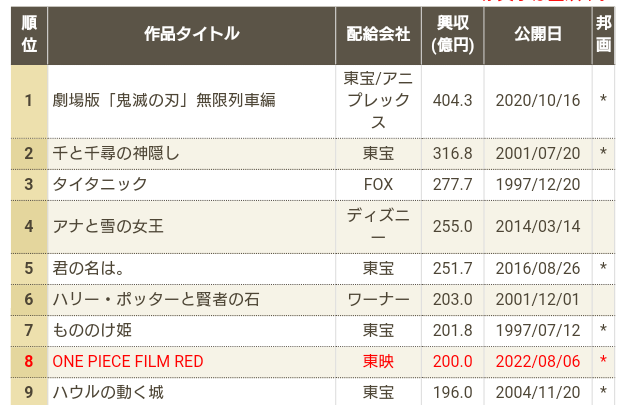Click the 邦画 column header
Viewport: 626px width, 405px height.
tap(603, 33)
